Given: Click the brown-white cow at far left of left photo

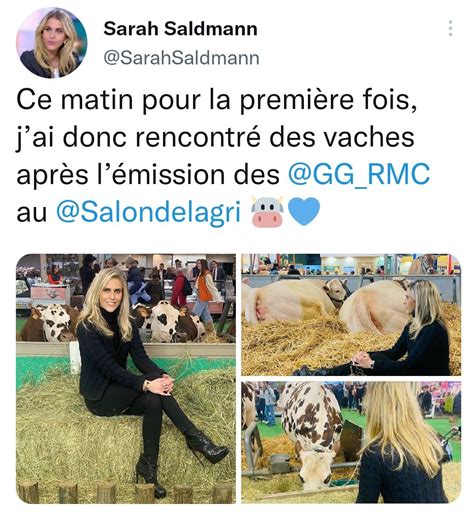Looking at the screenshot, I should [x=50, y=323].
